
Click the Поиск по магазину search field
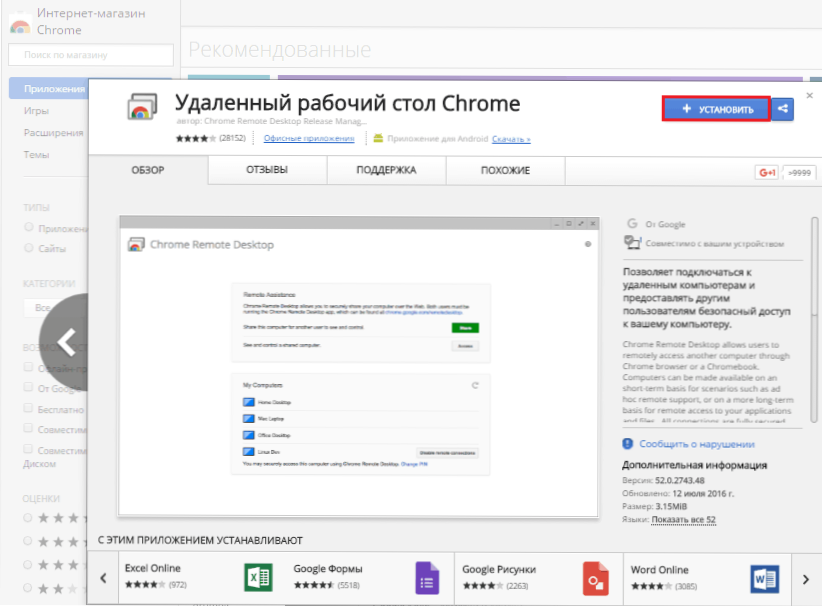[x=90, y=55]
